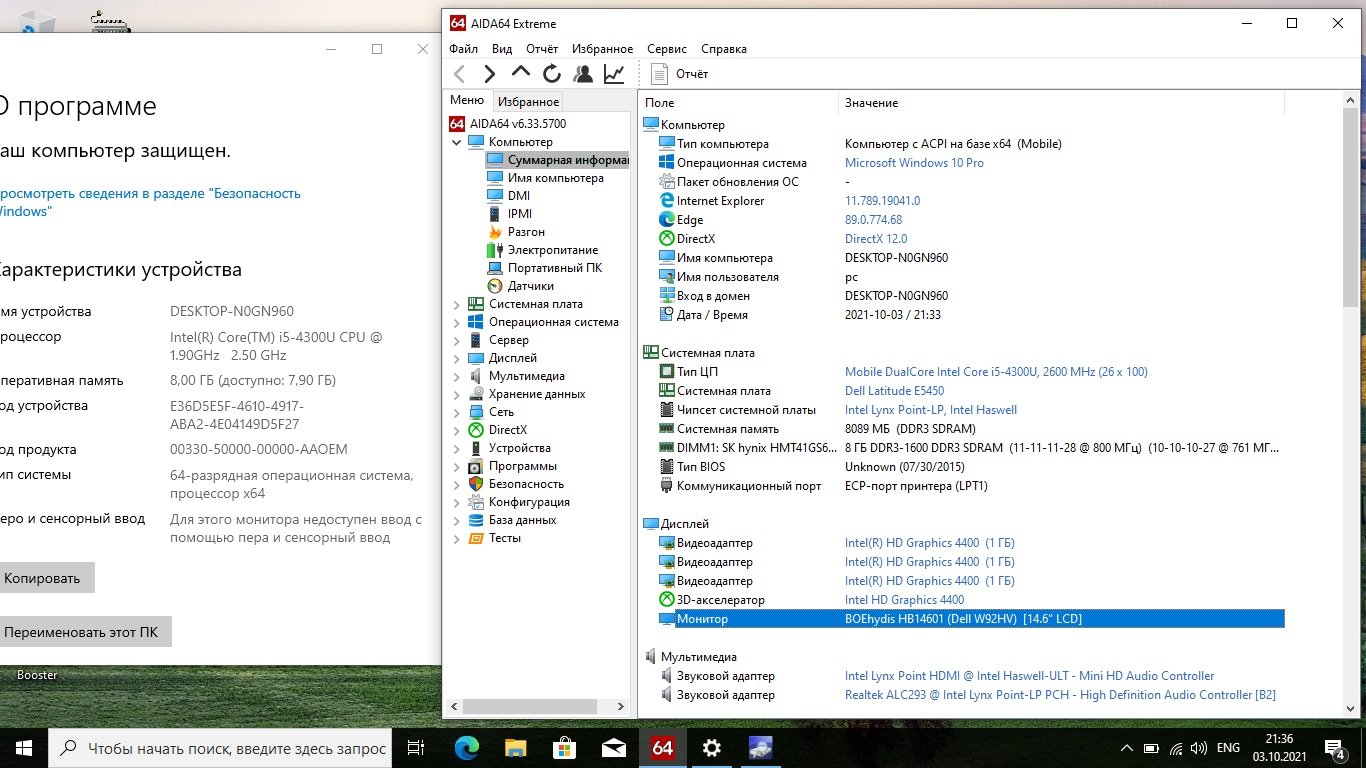Screen dimensions: 1366x768
Task: Expand the Сеть tree node
Action: 457,412
